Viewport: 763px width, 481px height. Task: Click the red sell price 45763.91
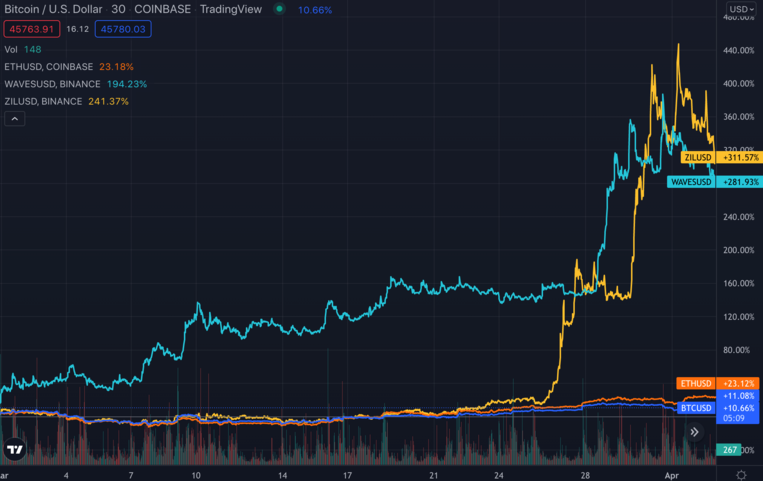click(x=32, y=29)
